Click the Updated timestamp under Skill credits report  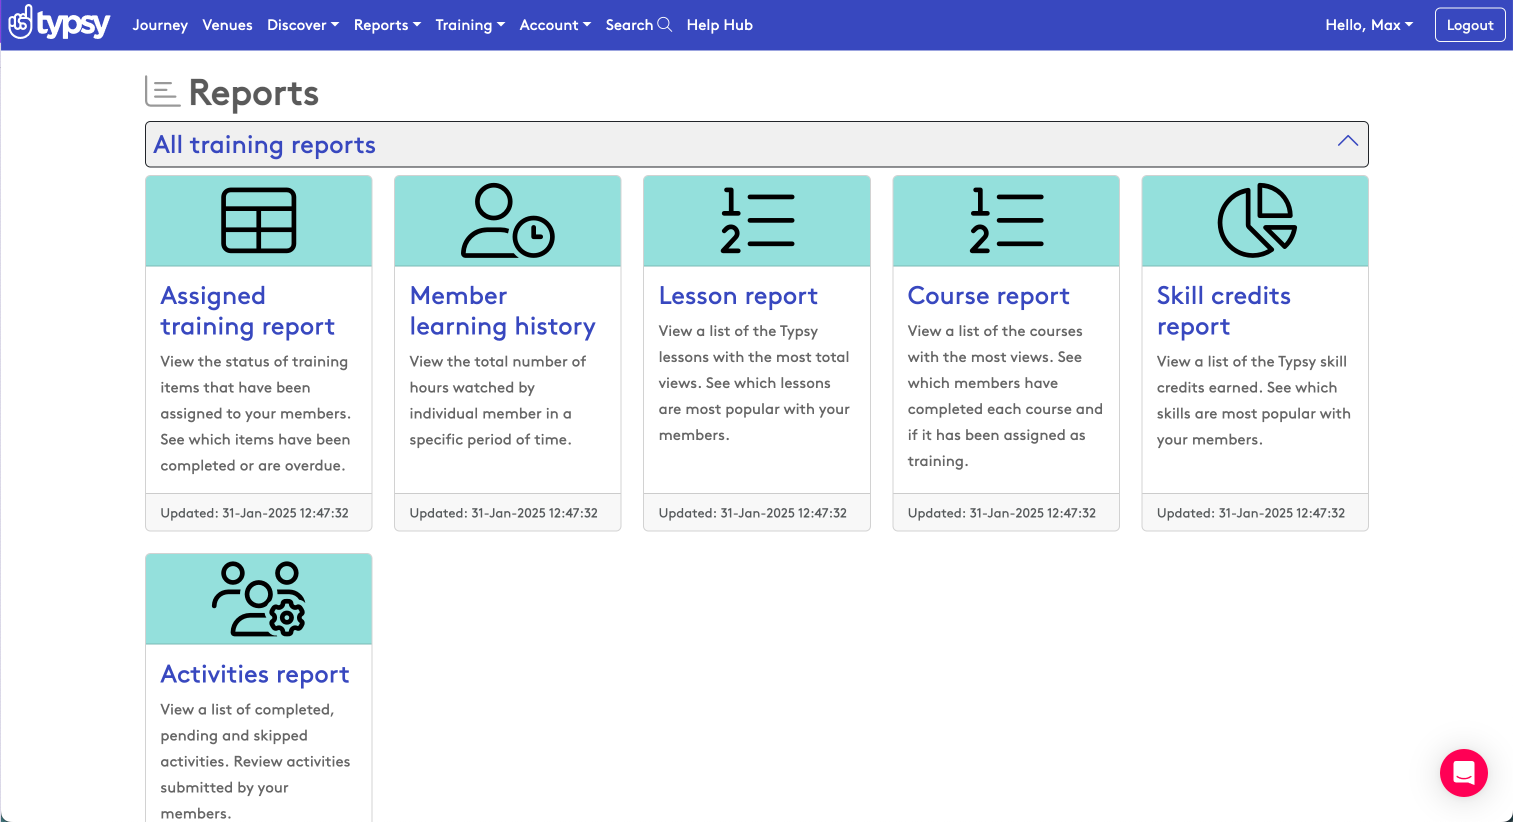[x=1251, y=513]
